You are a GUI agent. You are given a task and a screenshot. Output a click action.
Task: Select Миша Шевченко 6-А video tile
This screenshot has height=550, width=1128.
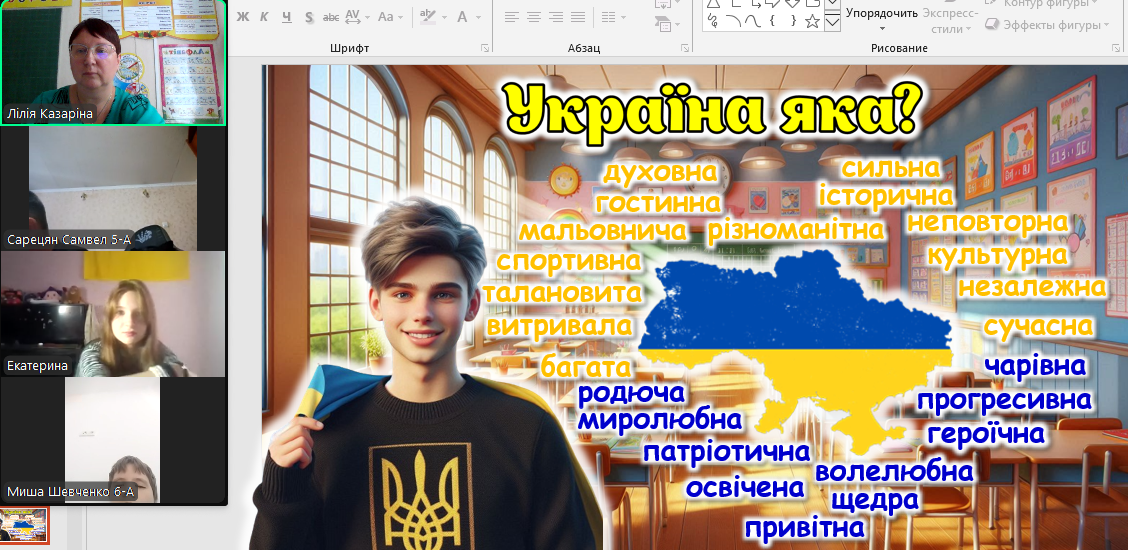[x=113, y=440]
